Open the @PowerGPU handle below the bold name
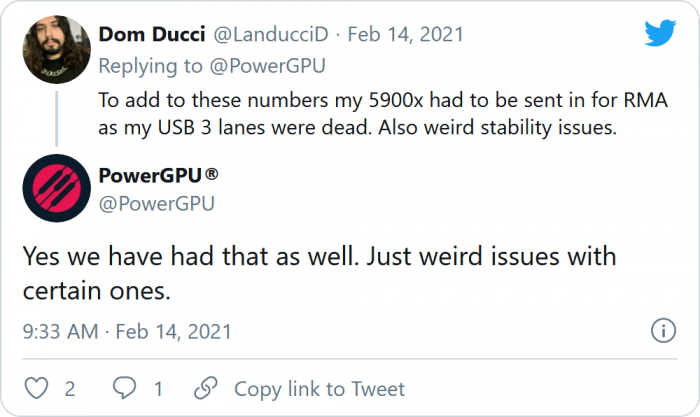 tap(156, 204)
